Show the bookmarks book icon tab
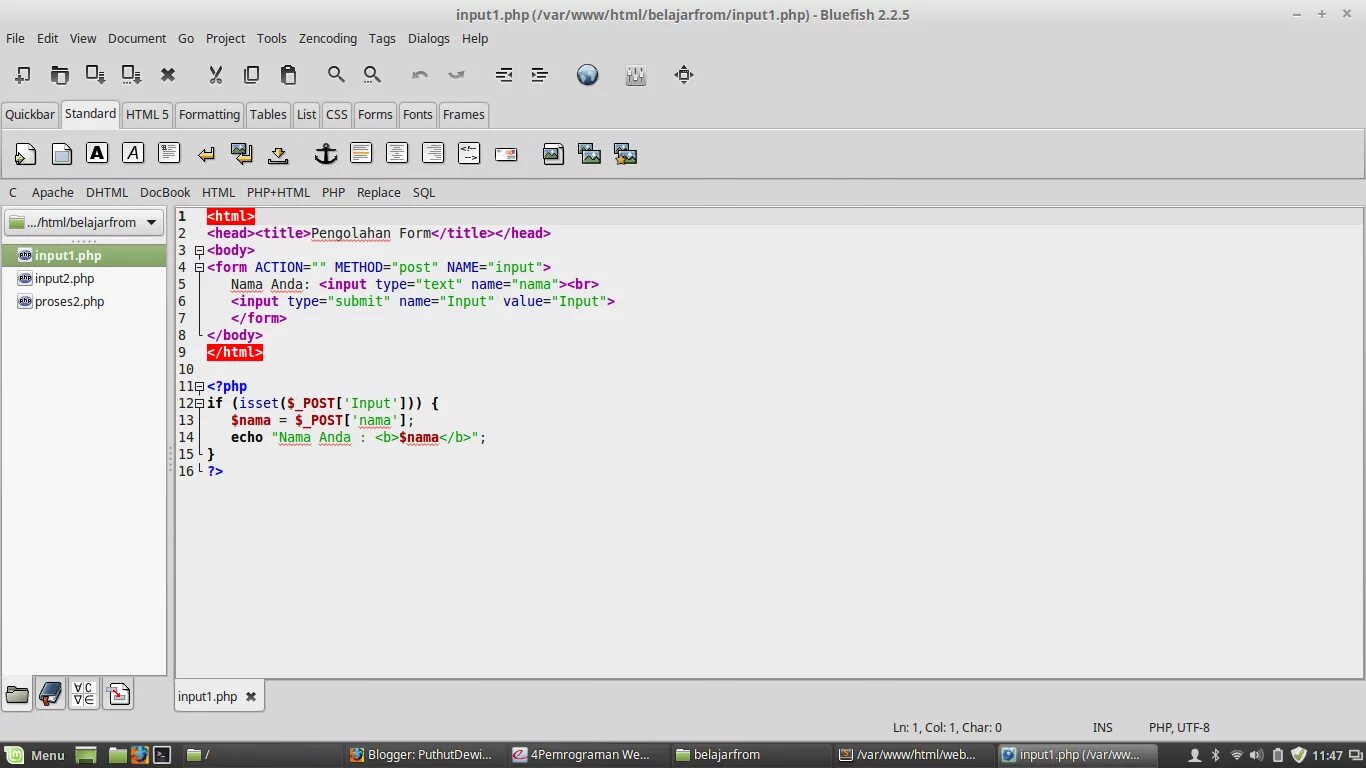The height and width of the screenshot is (768, 1366). [x=50, y=694]
